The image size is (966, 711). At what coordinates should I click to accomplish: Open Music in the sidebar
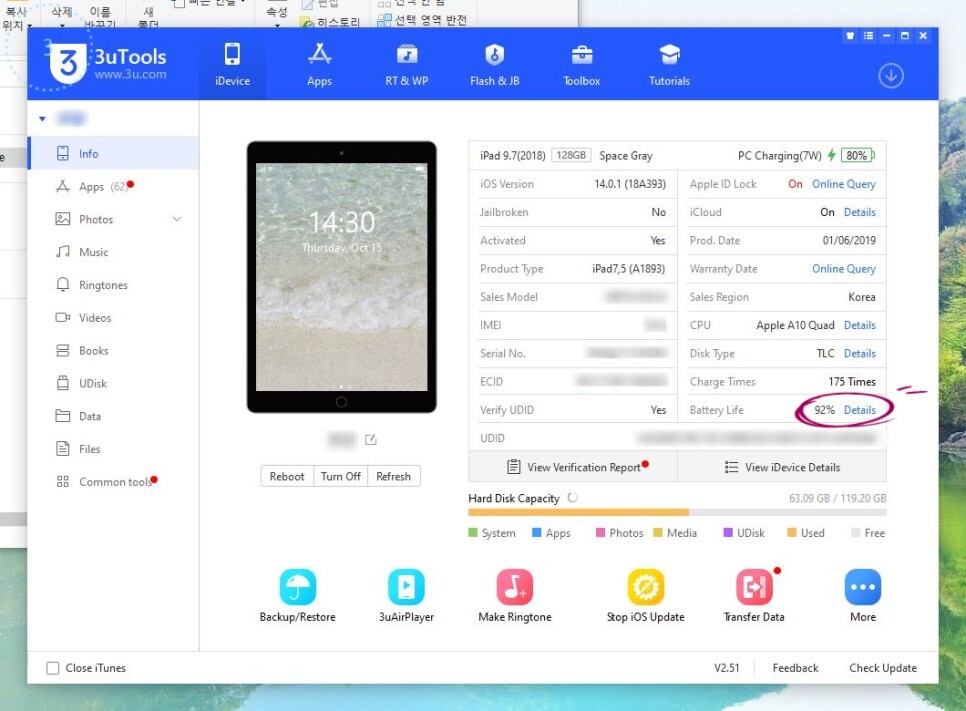(x=114, y=252)
